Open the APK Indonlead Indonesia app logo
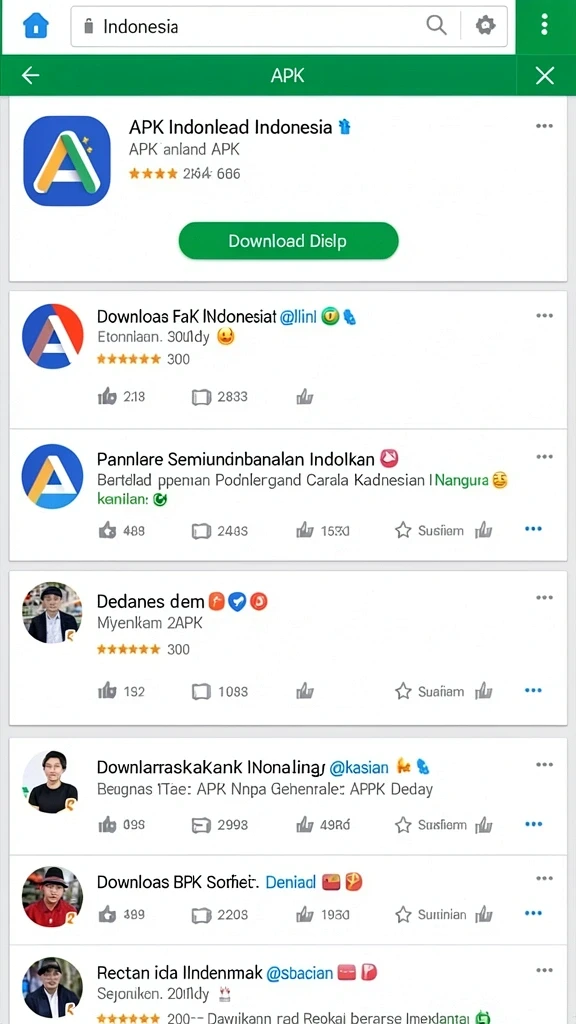 pos(67,161)
